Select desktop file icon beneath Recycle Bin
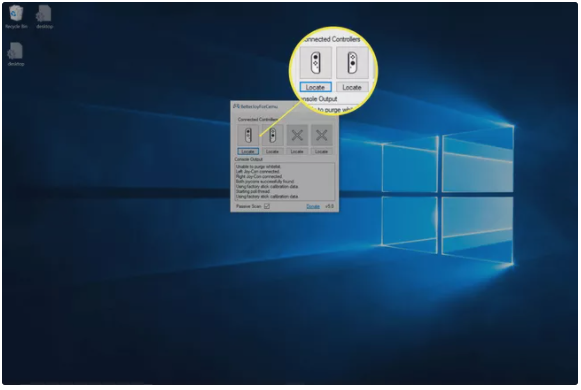The width and height of the screenshot is (581, 390). 16,54
